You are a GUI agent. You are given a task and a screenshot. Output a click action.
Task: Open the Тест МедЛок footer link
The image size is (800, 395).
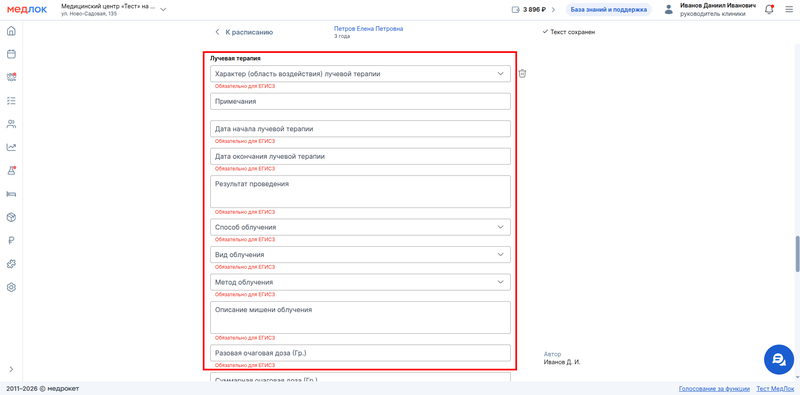(775, 388)
